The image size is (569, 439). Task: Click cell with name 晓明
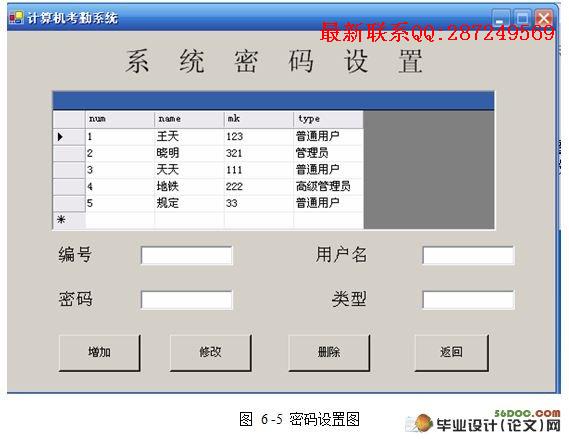189,153
